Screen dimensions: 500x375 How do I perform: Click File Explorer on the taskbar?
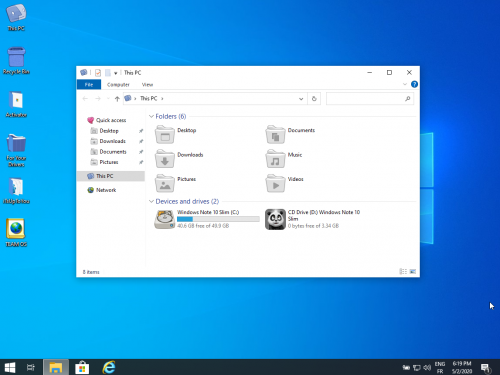point(56,367)
